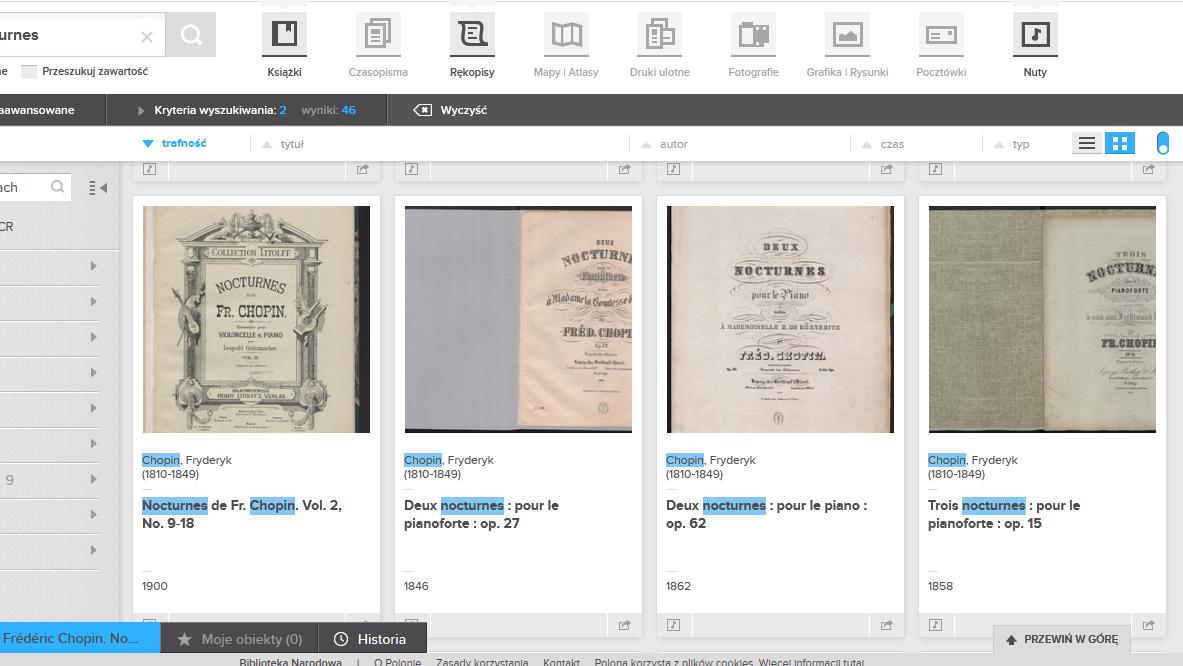Image resolution: width=1183 pixels, height=666 pixels.
Task: Select the Rękopisy category icon
Action: (472, 34)
